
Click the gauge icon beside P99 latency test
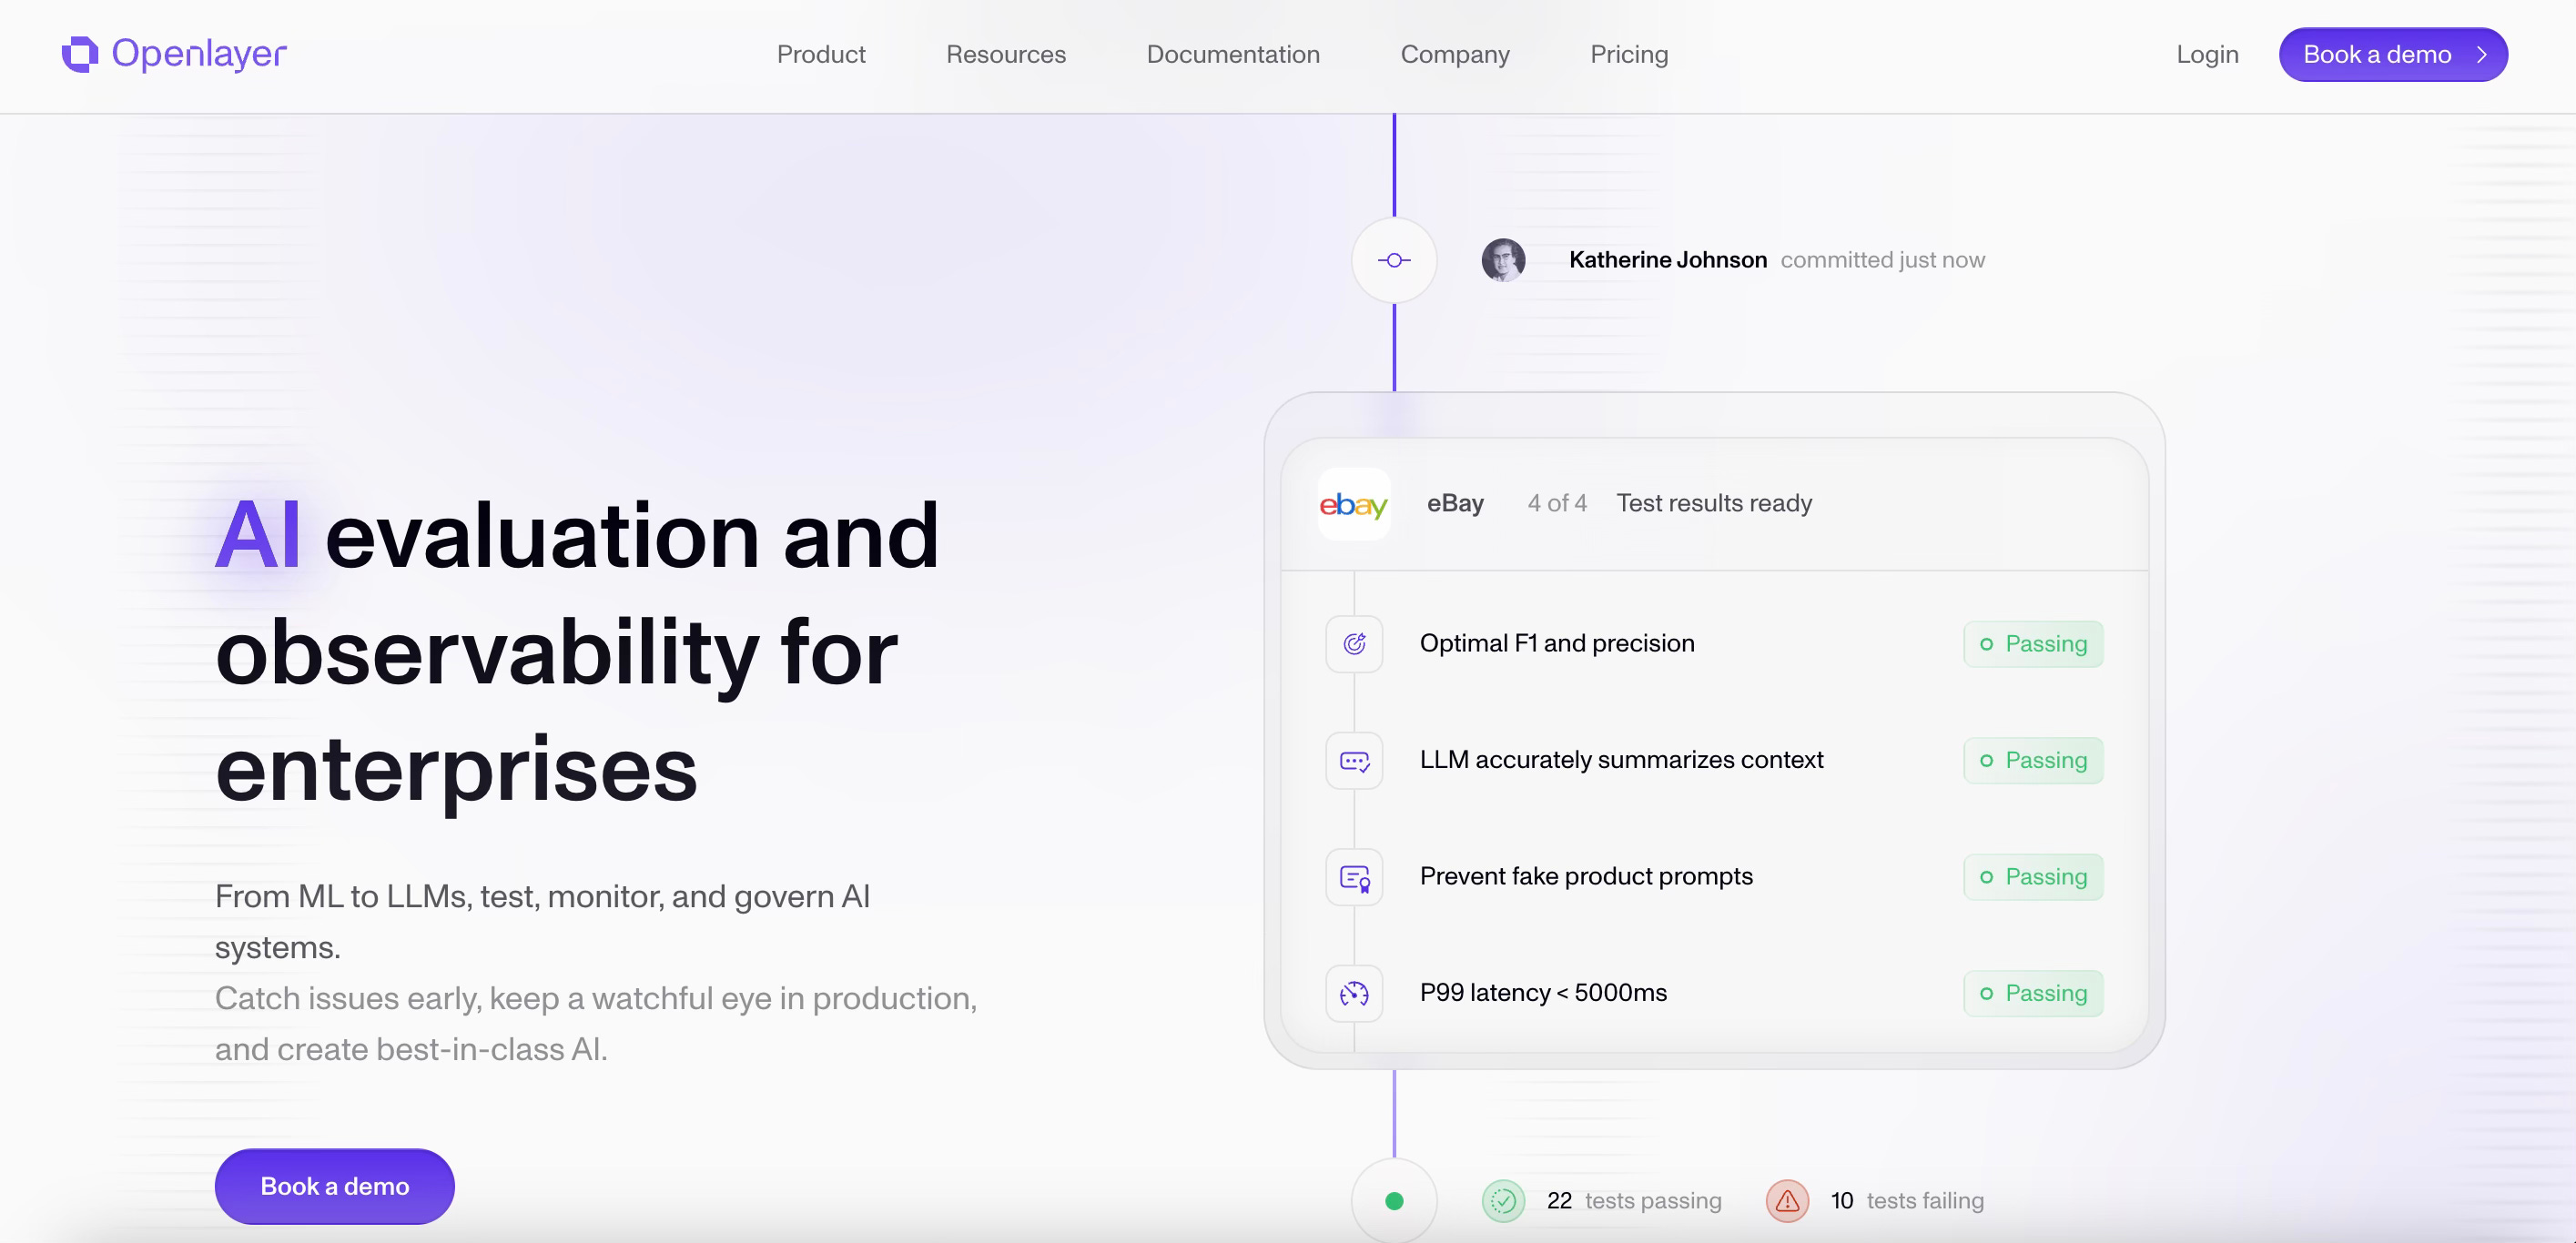[1354, 994]
